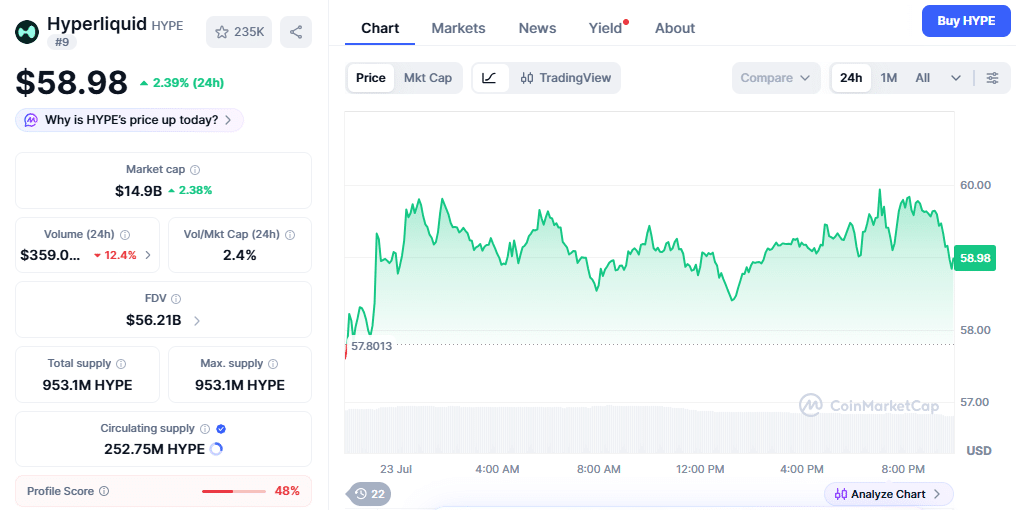Viewport: 1016px width, 510px height.
Task: Click the 60.00 price axis label
Action: pos(975,185)
